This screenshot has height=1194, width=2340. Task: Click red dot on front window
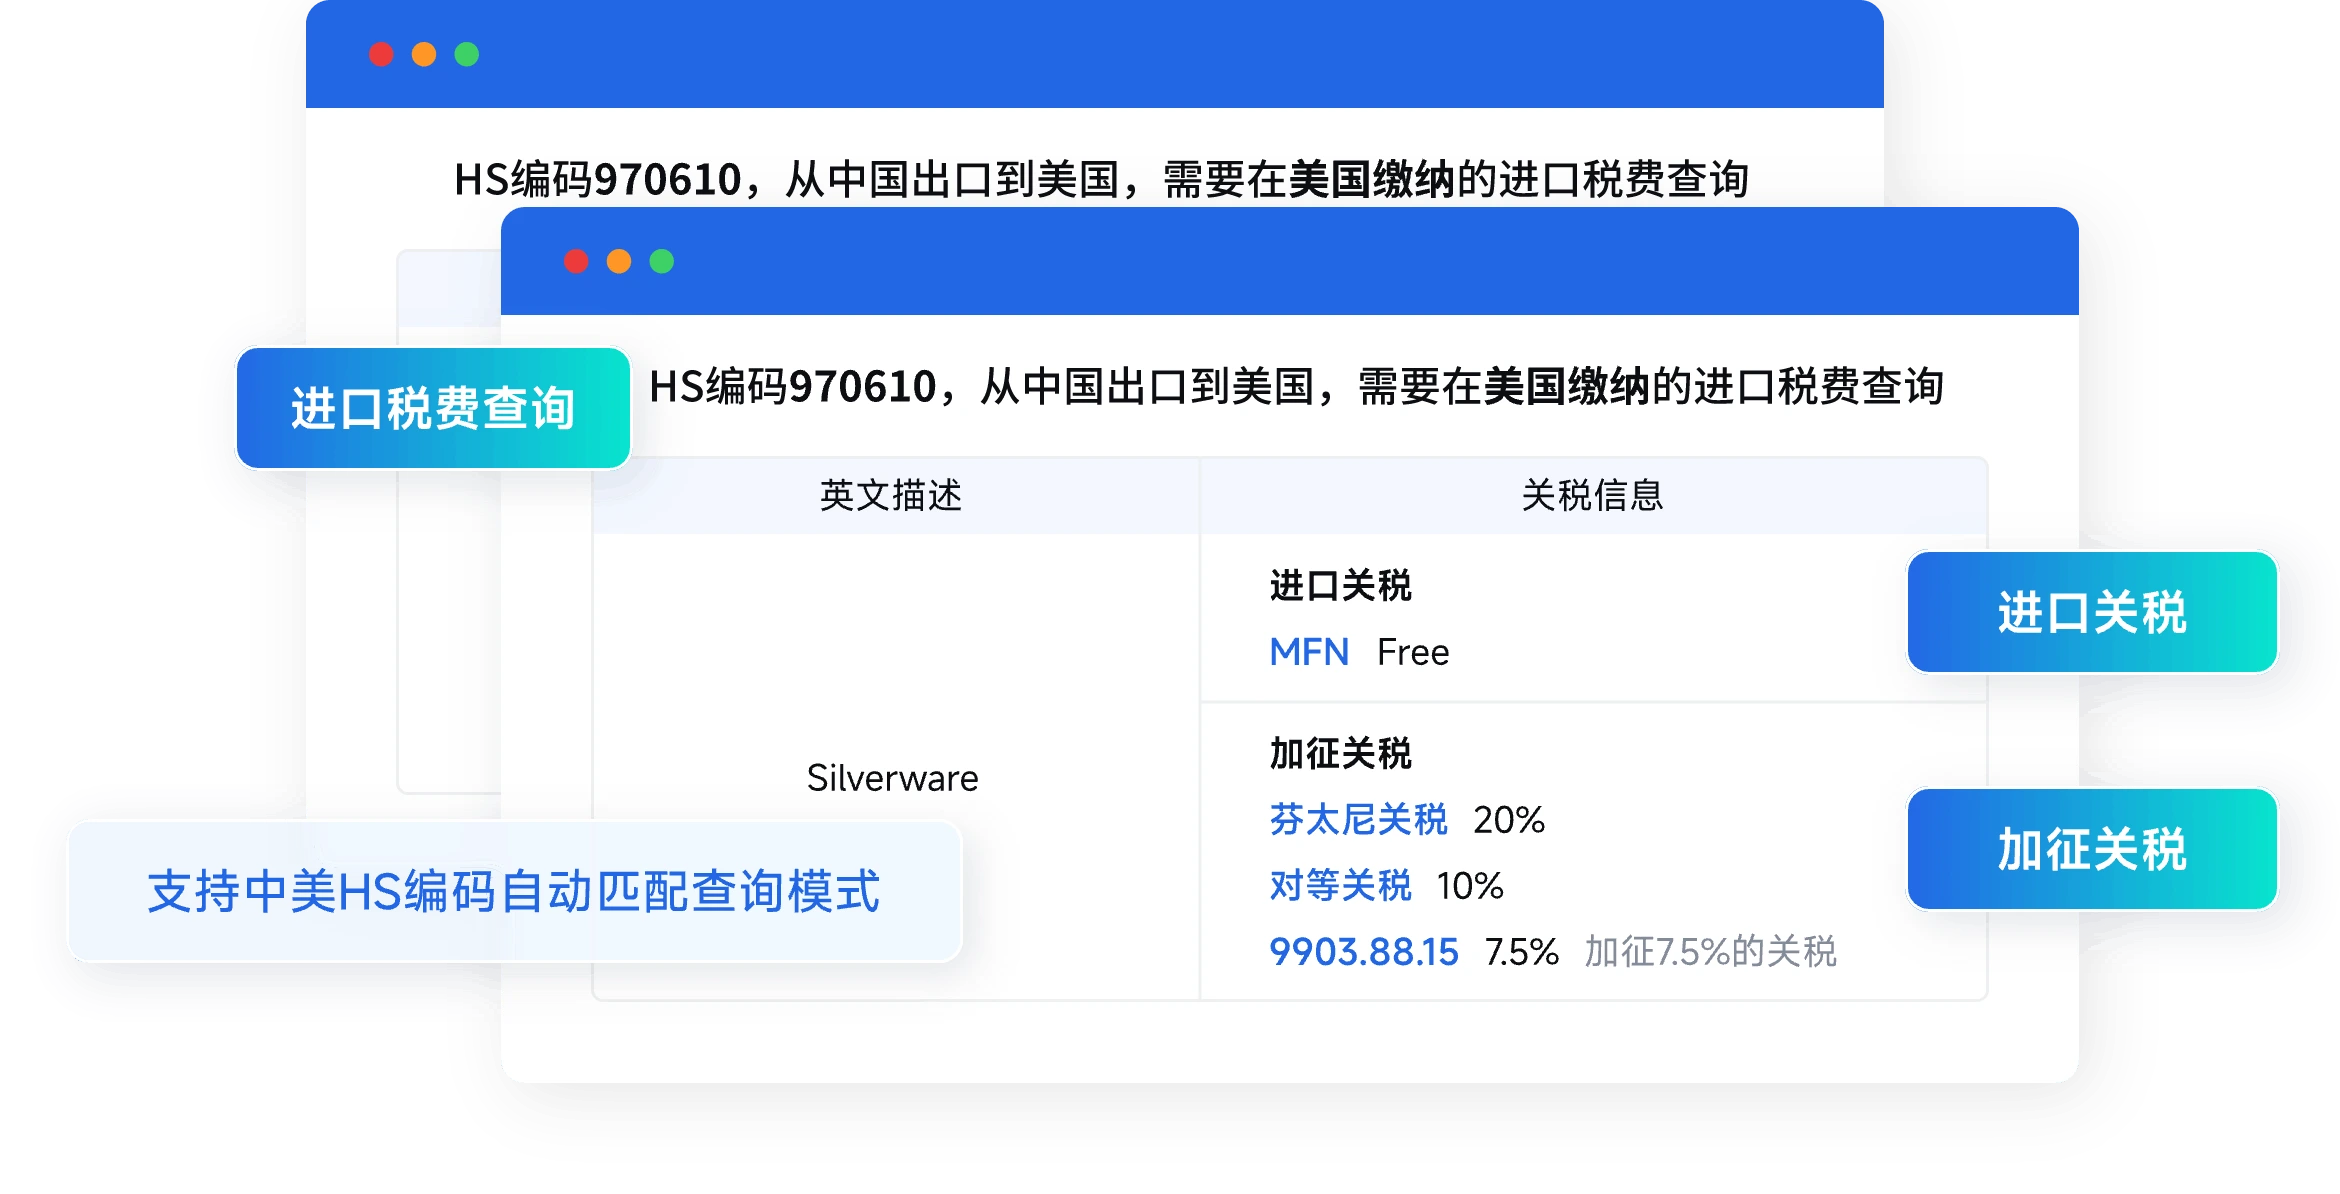coord(576,261)
